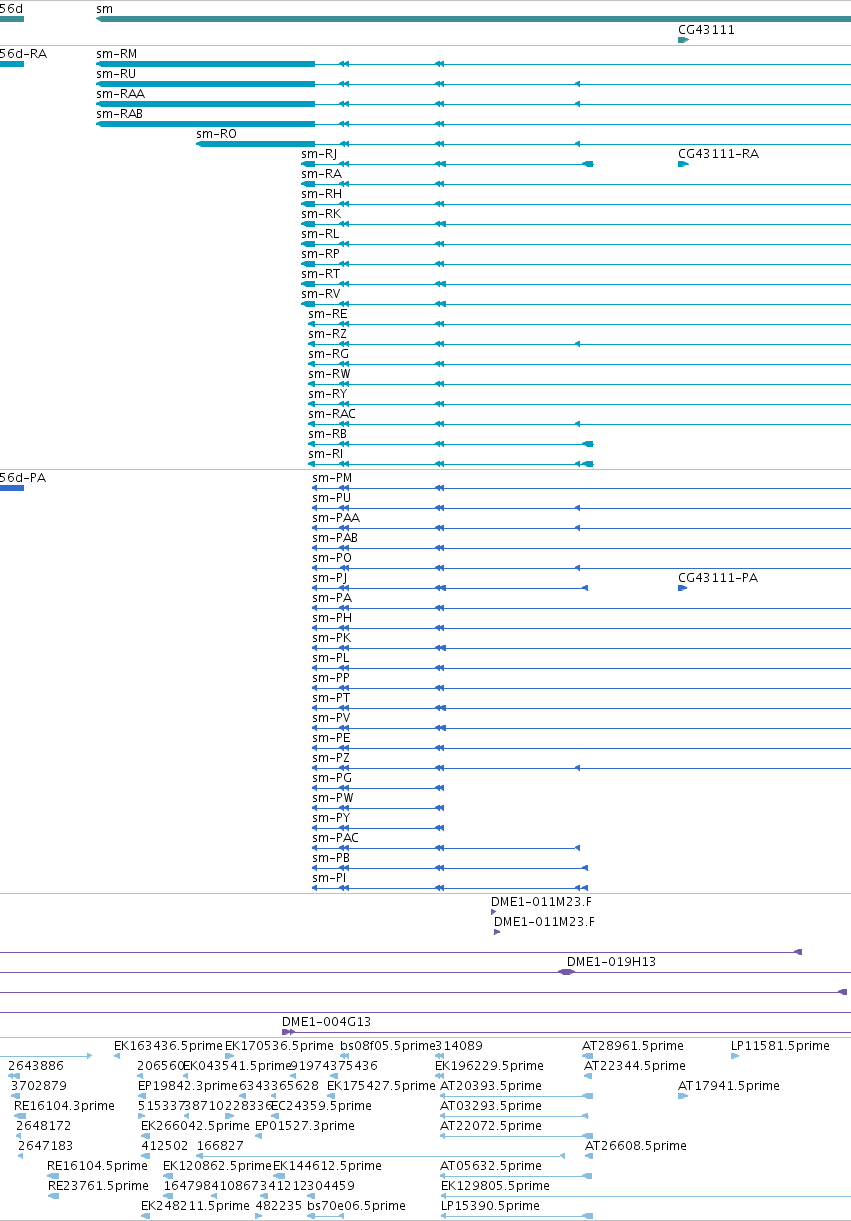Select the CG43111-PA protein label
The image size is (851, 1221).
pyautogui.click(x=718, y=578)
